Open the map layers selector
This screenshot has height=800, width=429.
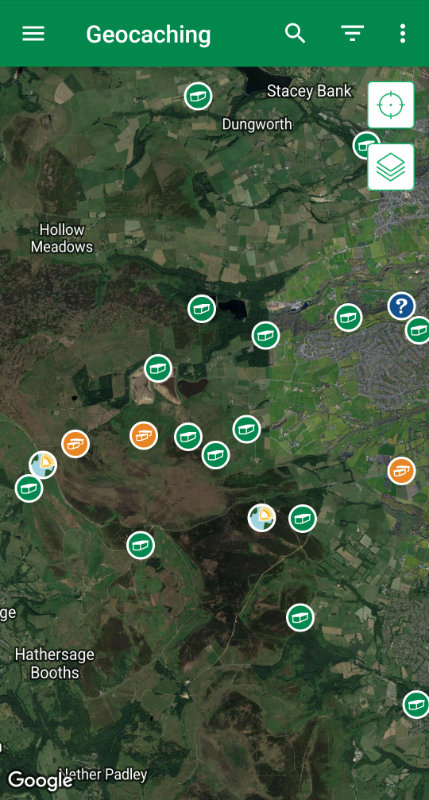[x=391, y=167]
